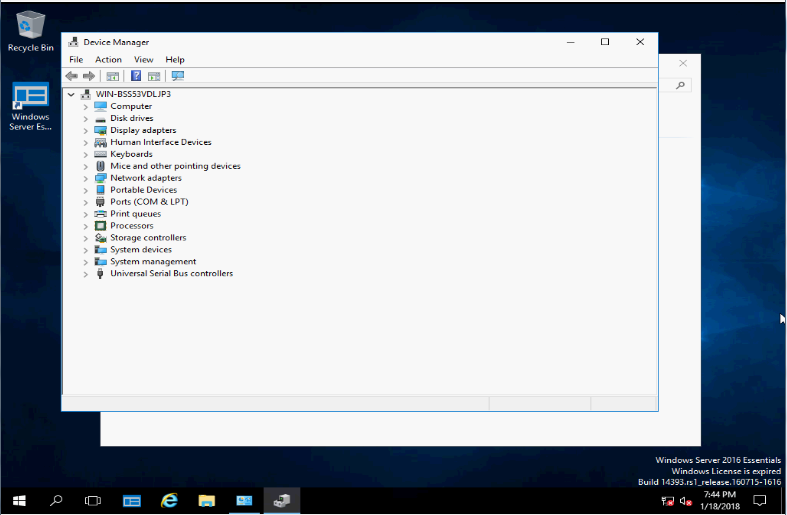This screenshot has width=787, height=515.
Task: Open the File menu
Action: pyautogui.click(x=76, y=60)
